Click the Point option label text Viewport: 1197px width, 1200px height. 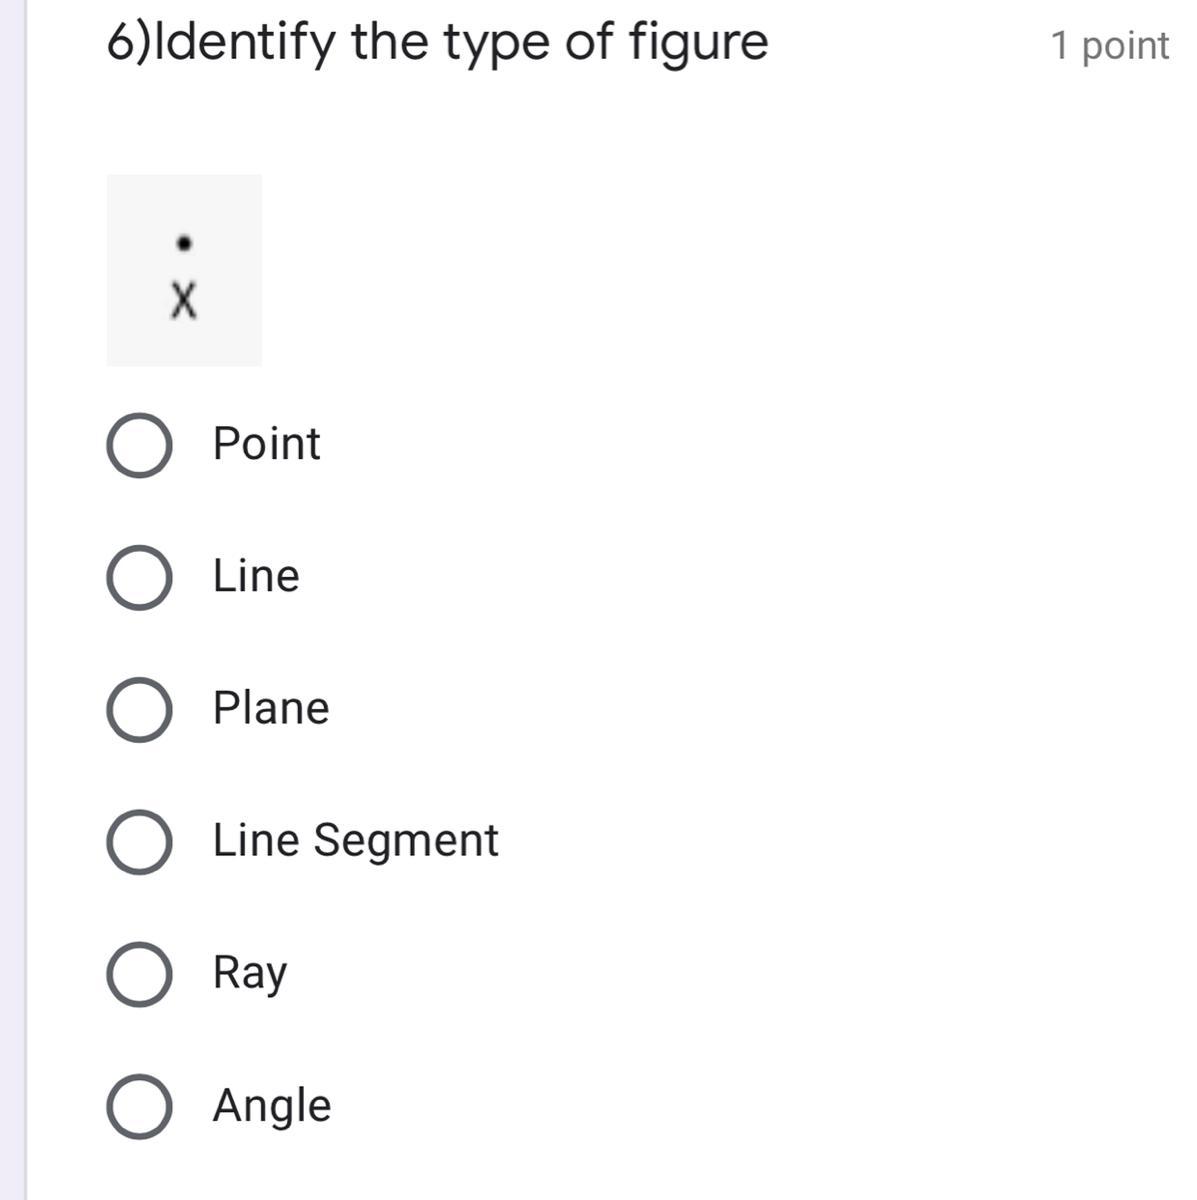tap(266, 444)
